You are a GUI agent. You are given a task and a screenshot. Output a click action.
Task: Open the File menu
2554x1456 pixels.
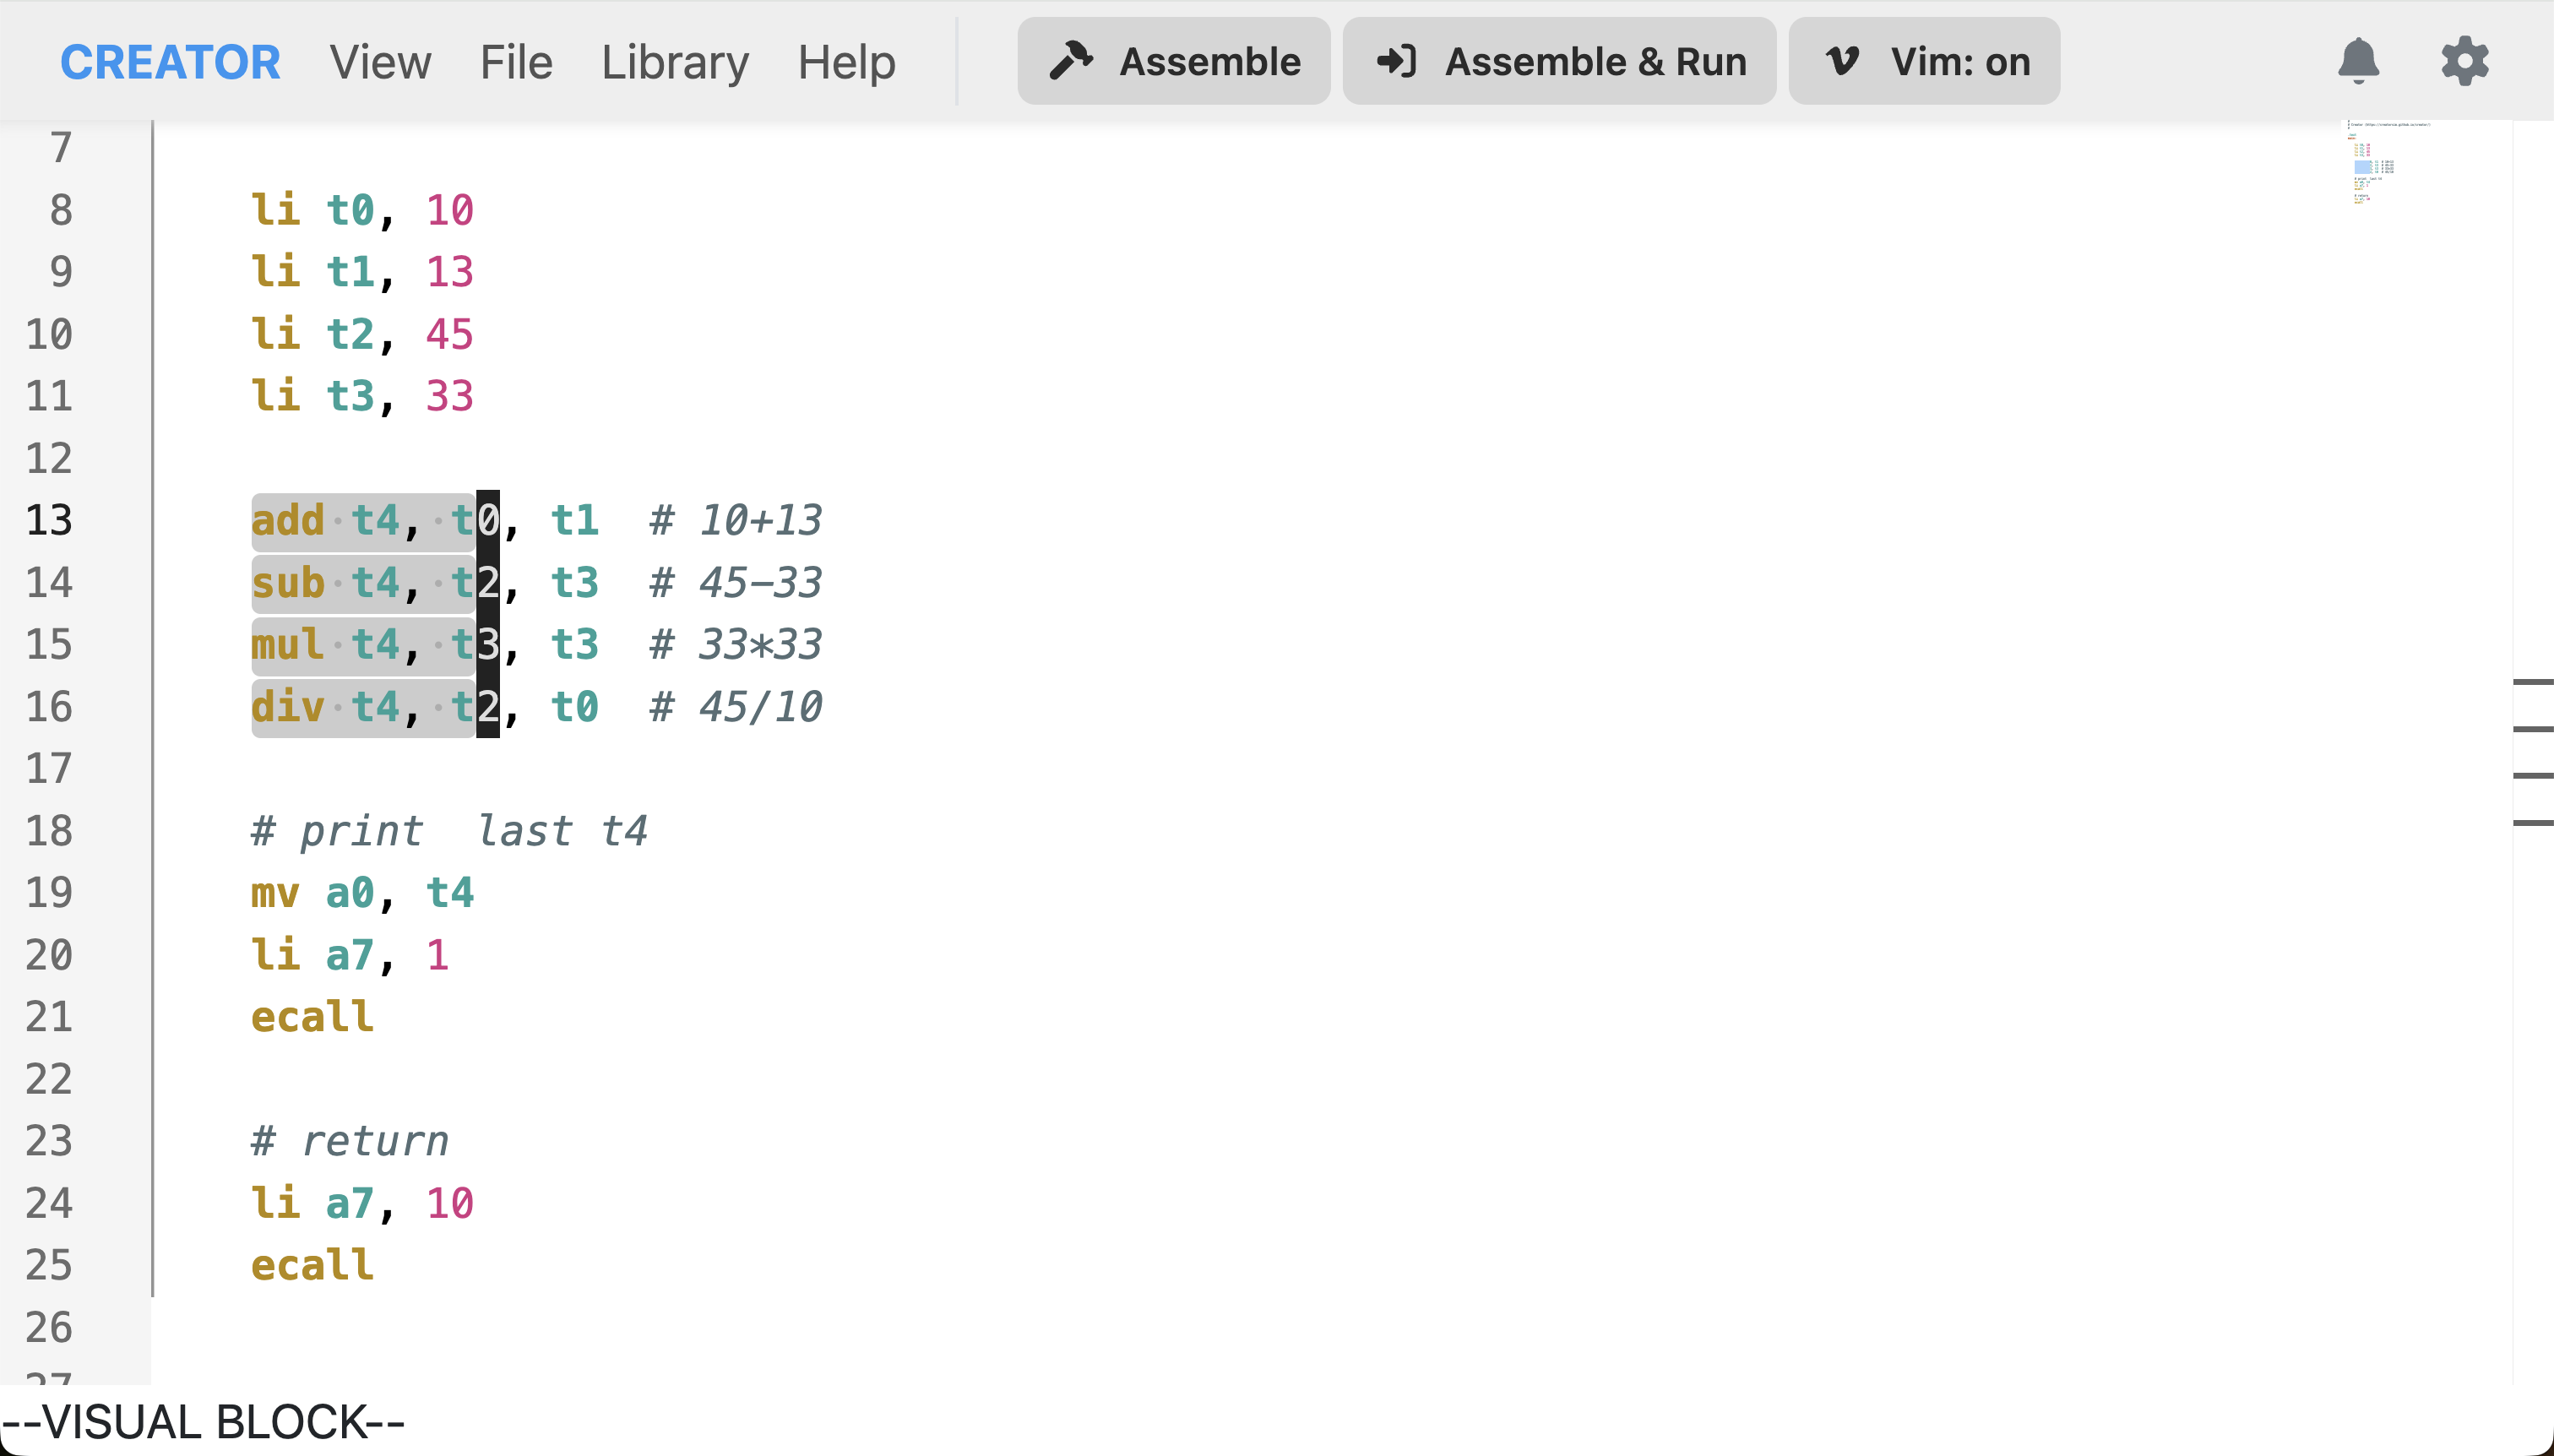(515, 61)
